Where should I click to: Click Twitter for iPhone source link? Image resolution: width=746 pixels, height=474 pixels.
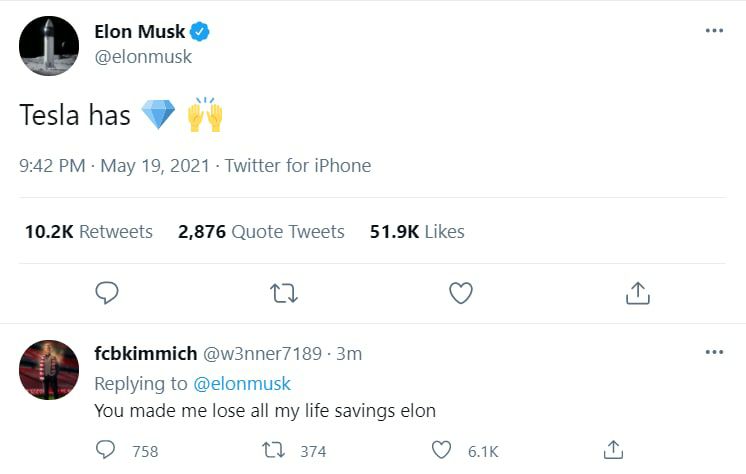pyautogui.click(x=297, y=166)
